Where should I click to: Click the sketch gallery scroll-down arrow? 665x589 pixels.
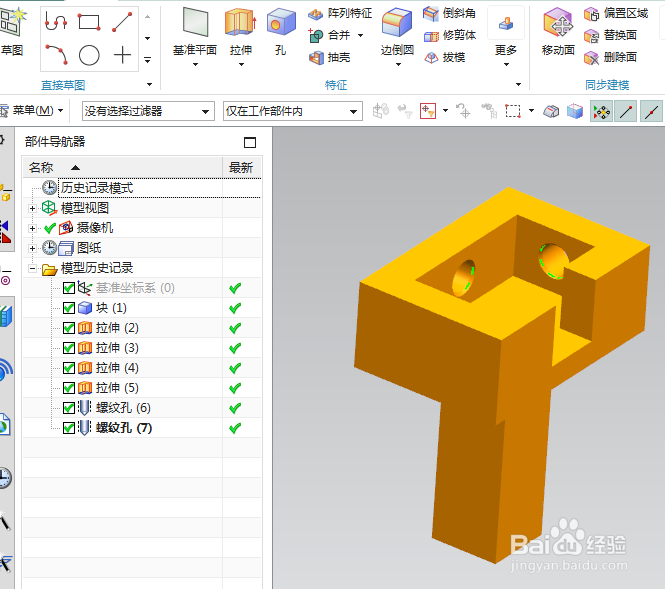tap(148, 39)
